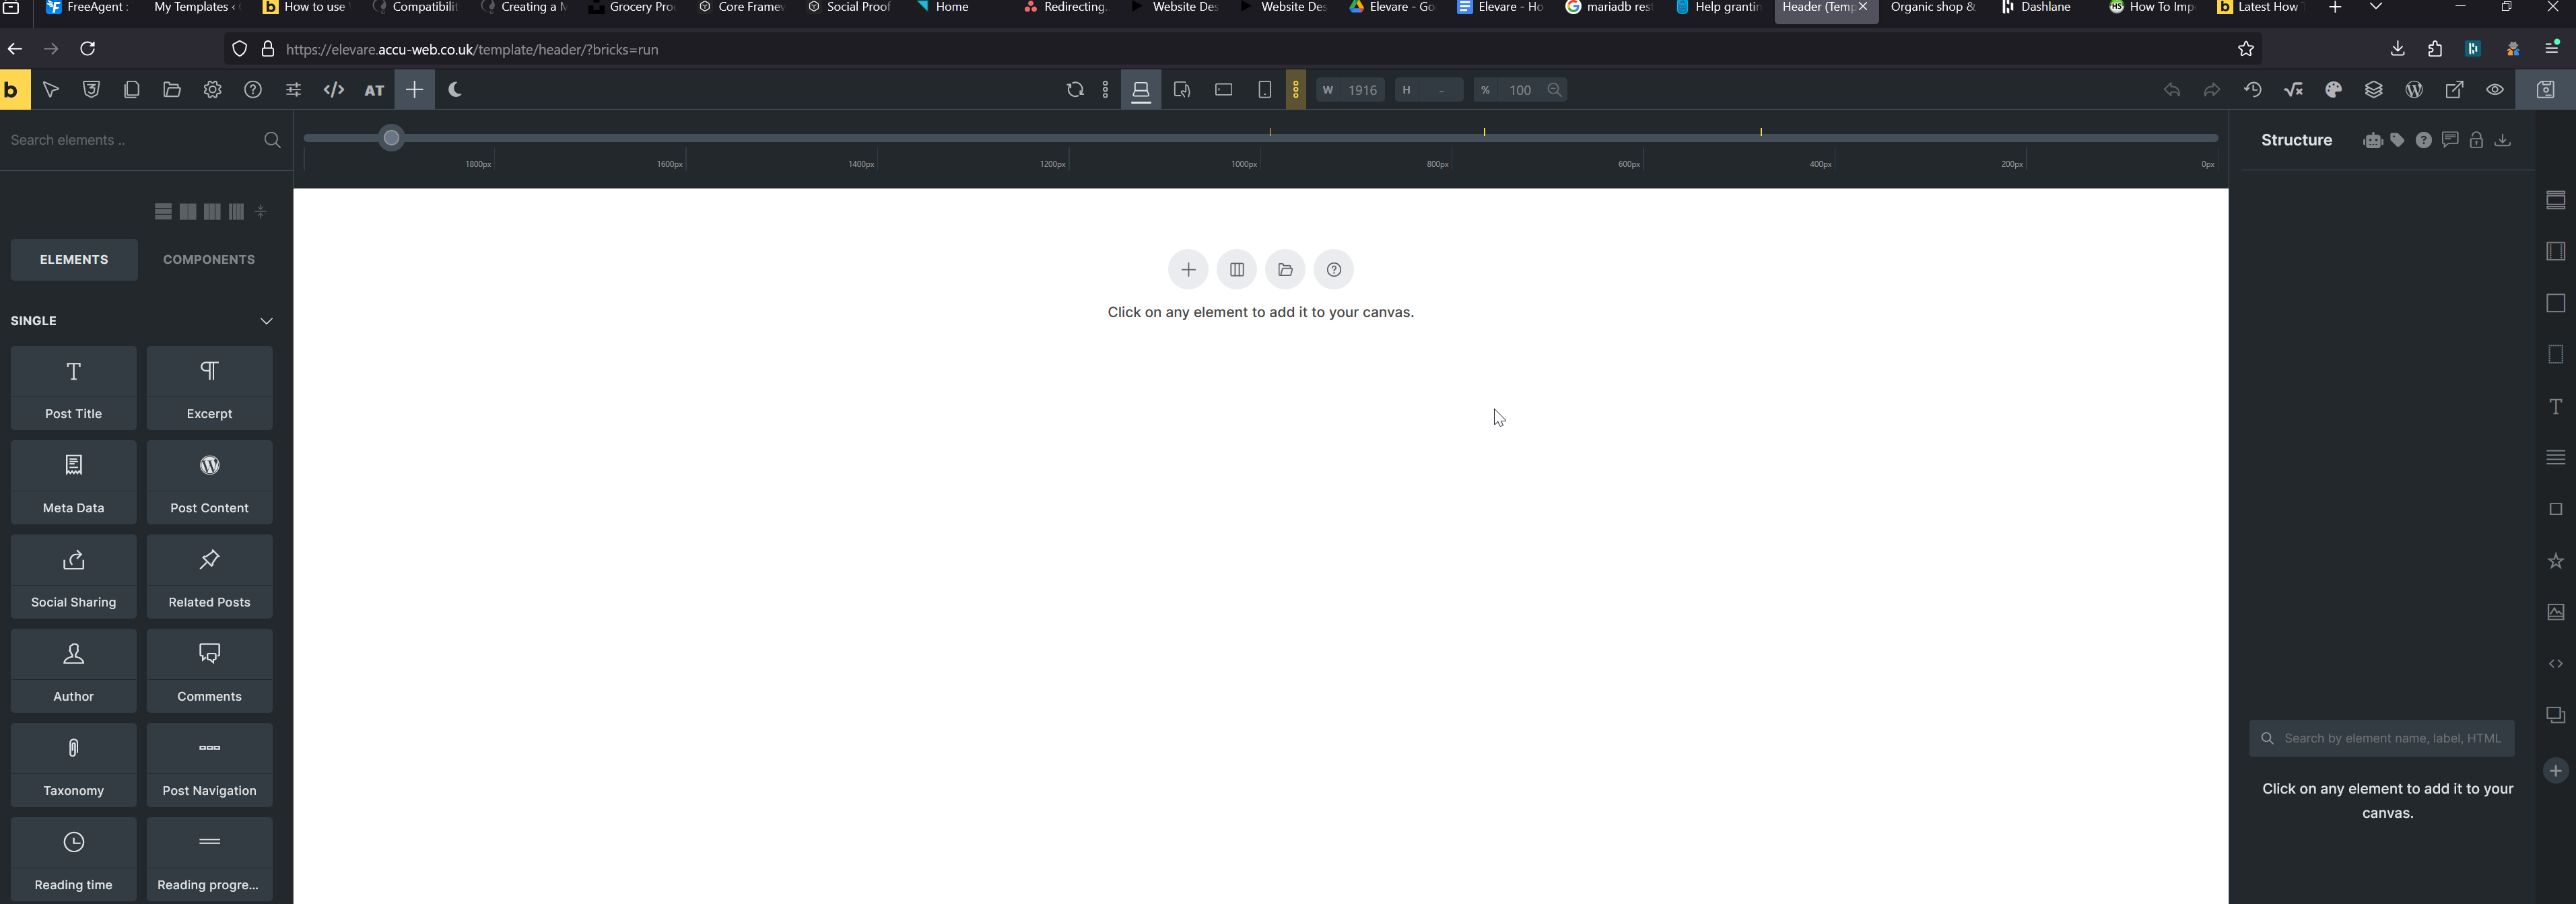The image size is (2576, 904).
Task: Add a Related Posts element
Action: pyautogui.click(x=210, y=576)
